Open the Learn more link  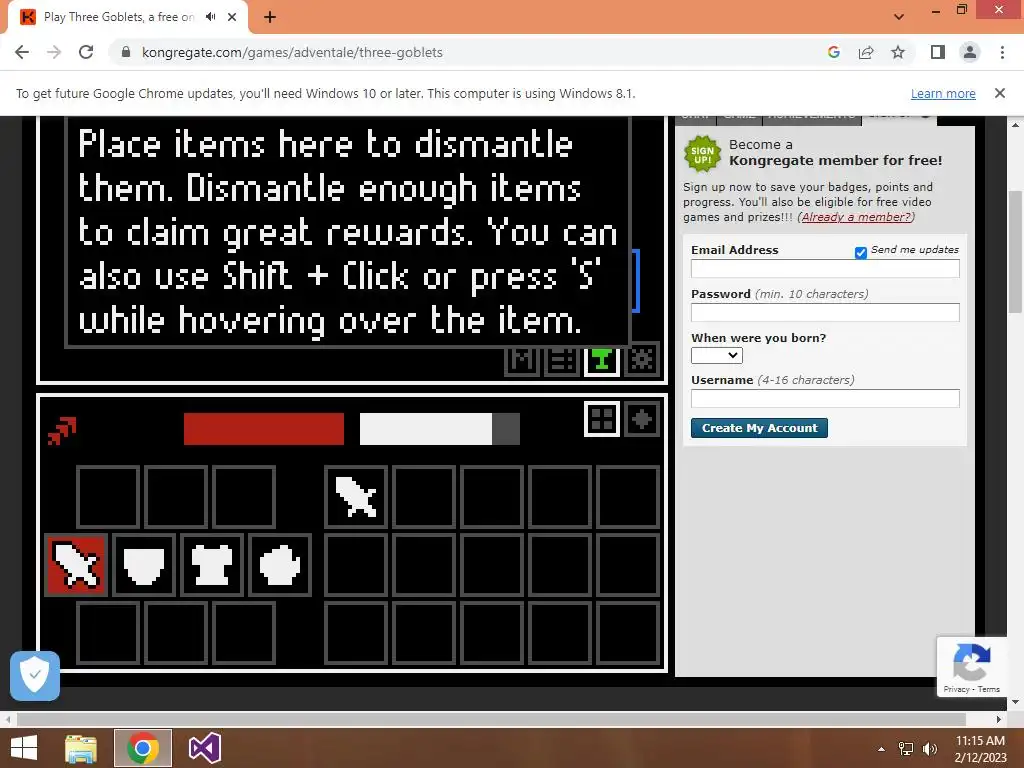[x=943, y=93]
